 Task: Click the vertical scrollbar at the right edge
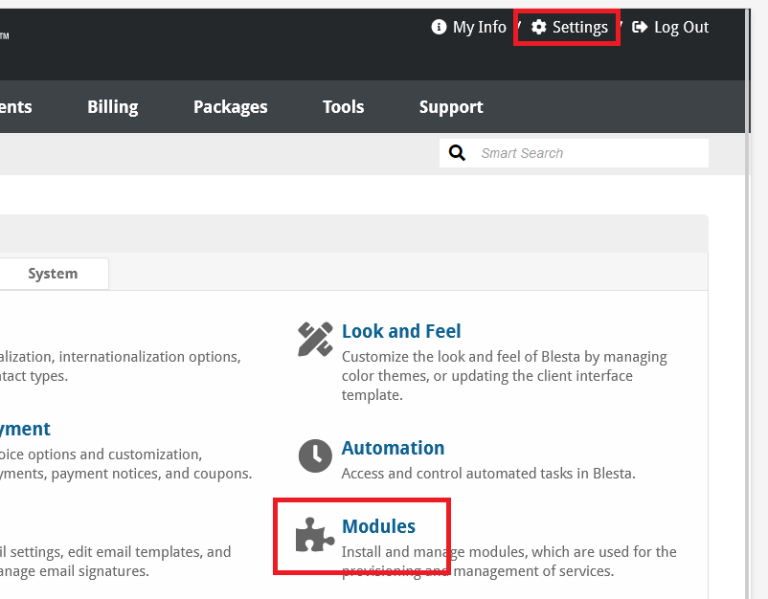tap(748, 304)
